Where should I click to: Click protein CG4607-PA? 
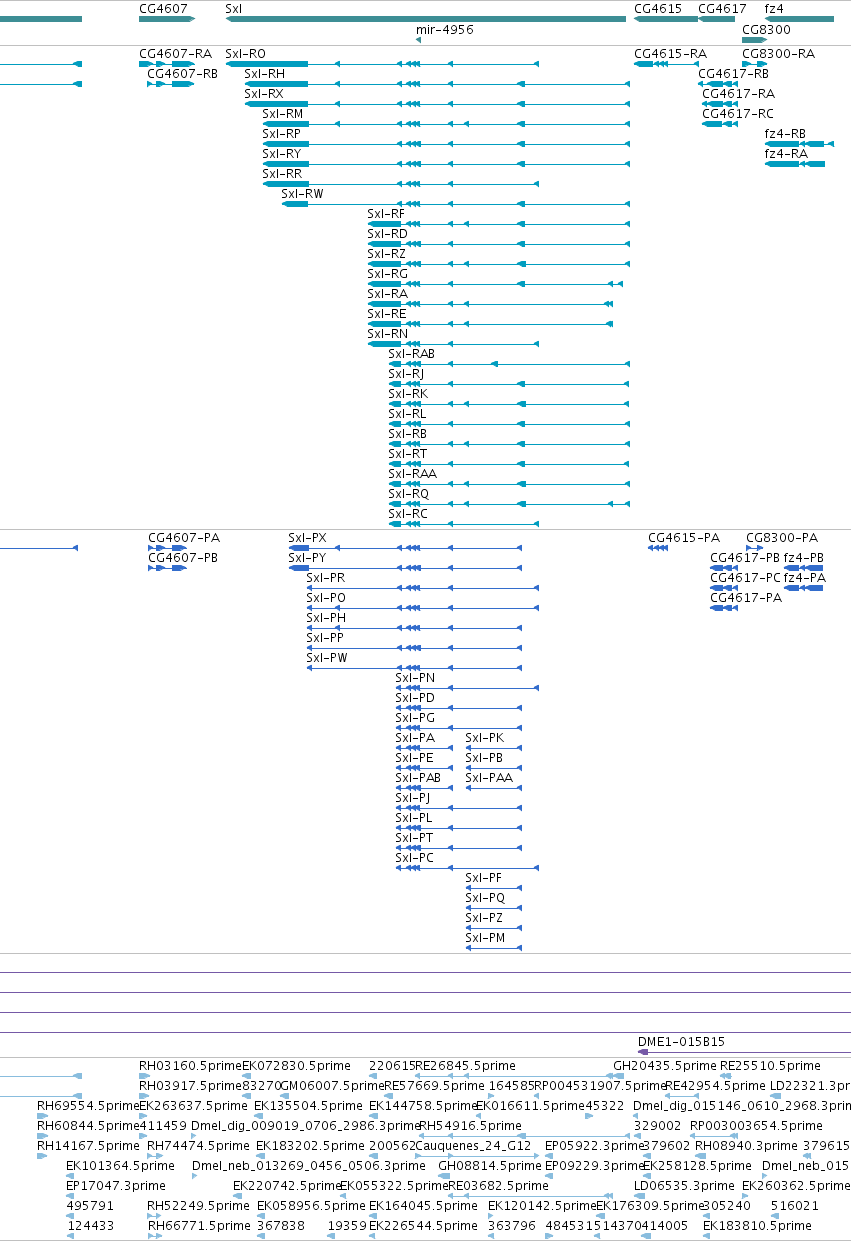pyautogui.click(x=184, y=537)
